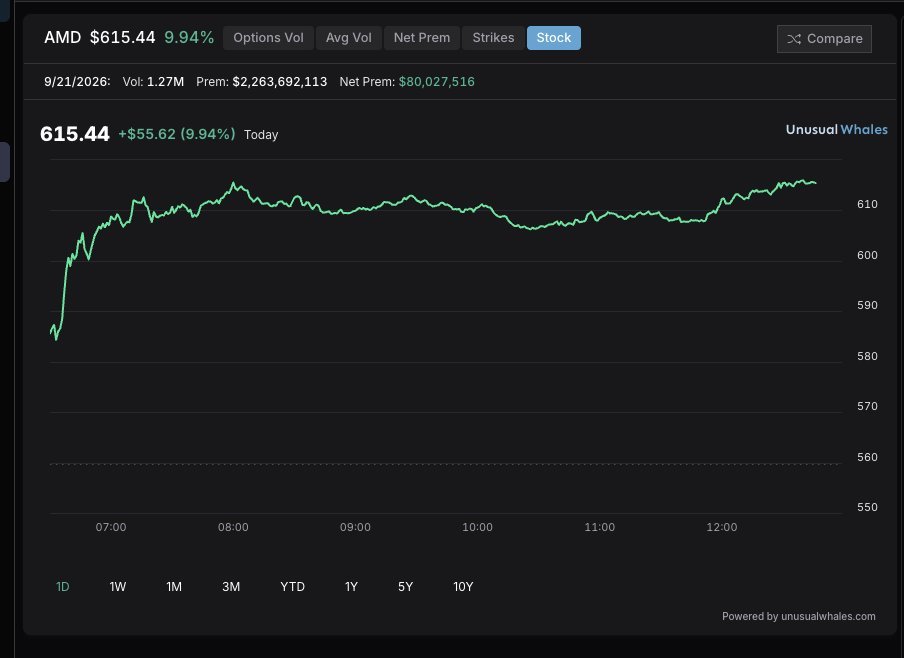Screen dimensions: 904x658
Task: Click the Unusual Whales chart logo
Action: point(837,130)
